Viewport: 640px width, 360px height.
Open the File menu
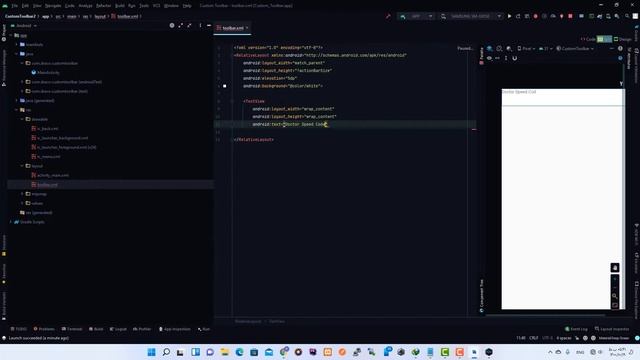tap(15, 6)
